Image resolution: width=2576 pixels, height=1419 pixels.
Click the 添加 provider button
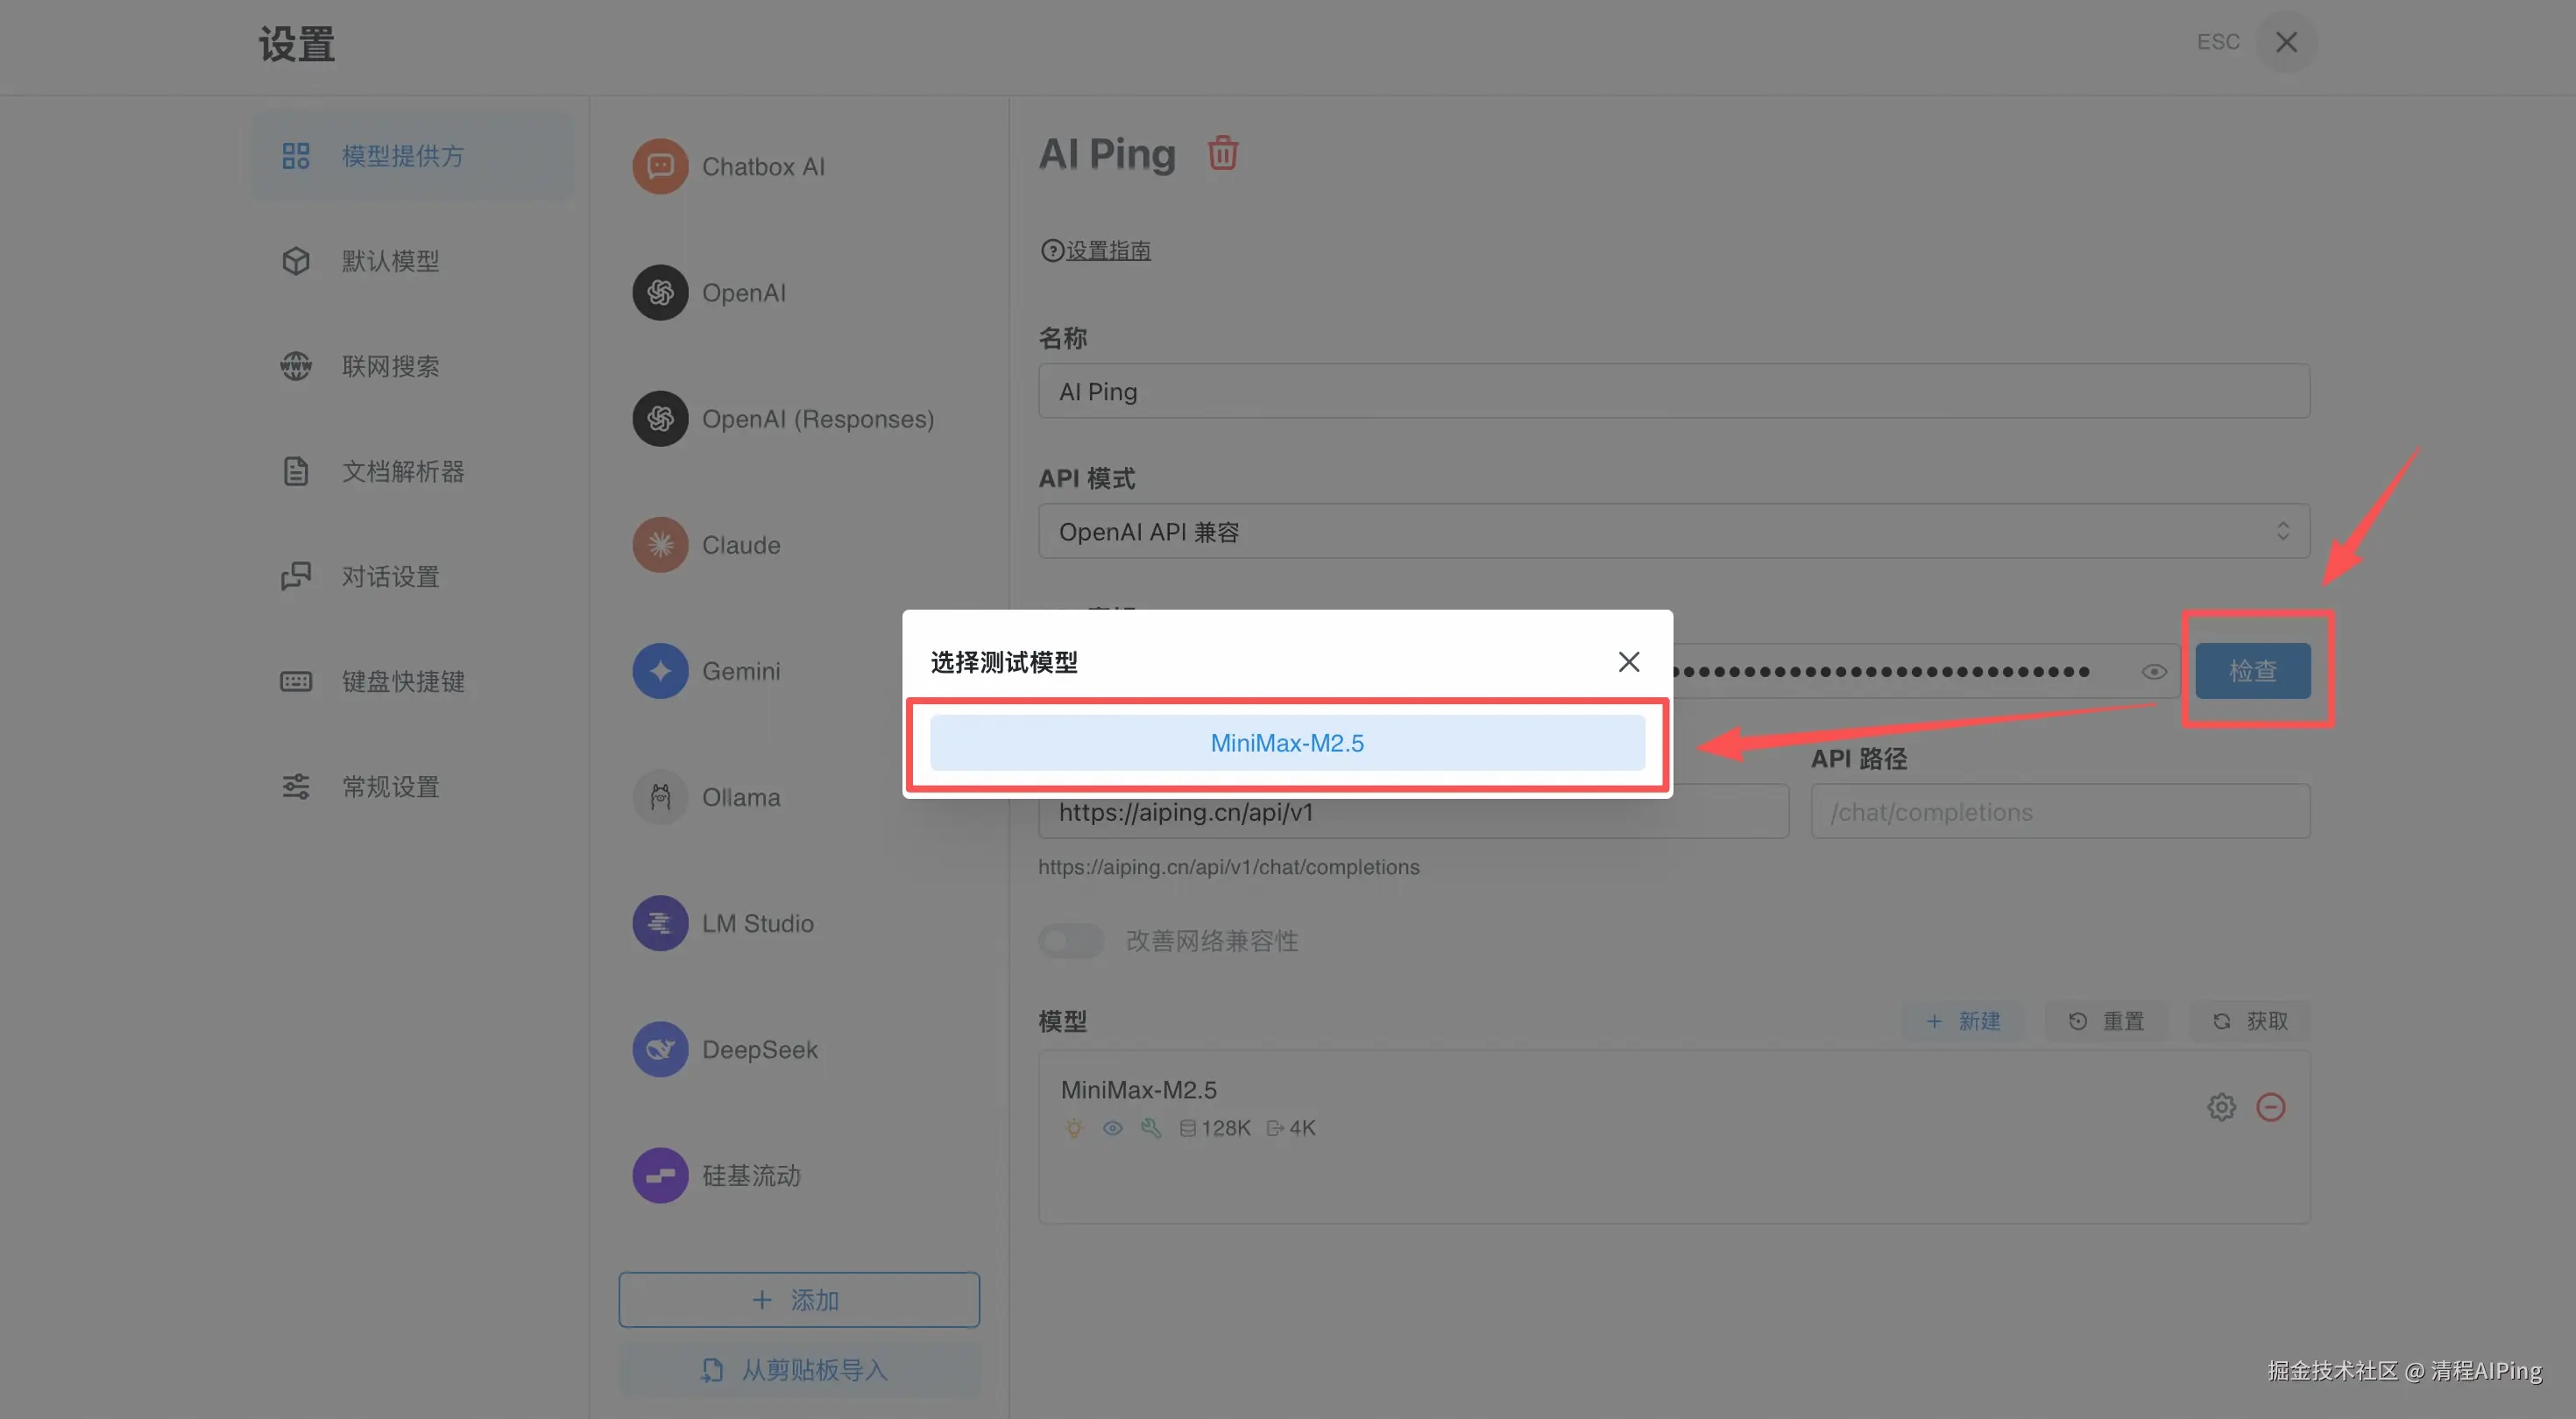[x=798, y=1299]
